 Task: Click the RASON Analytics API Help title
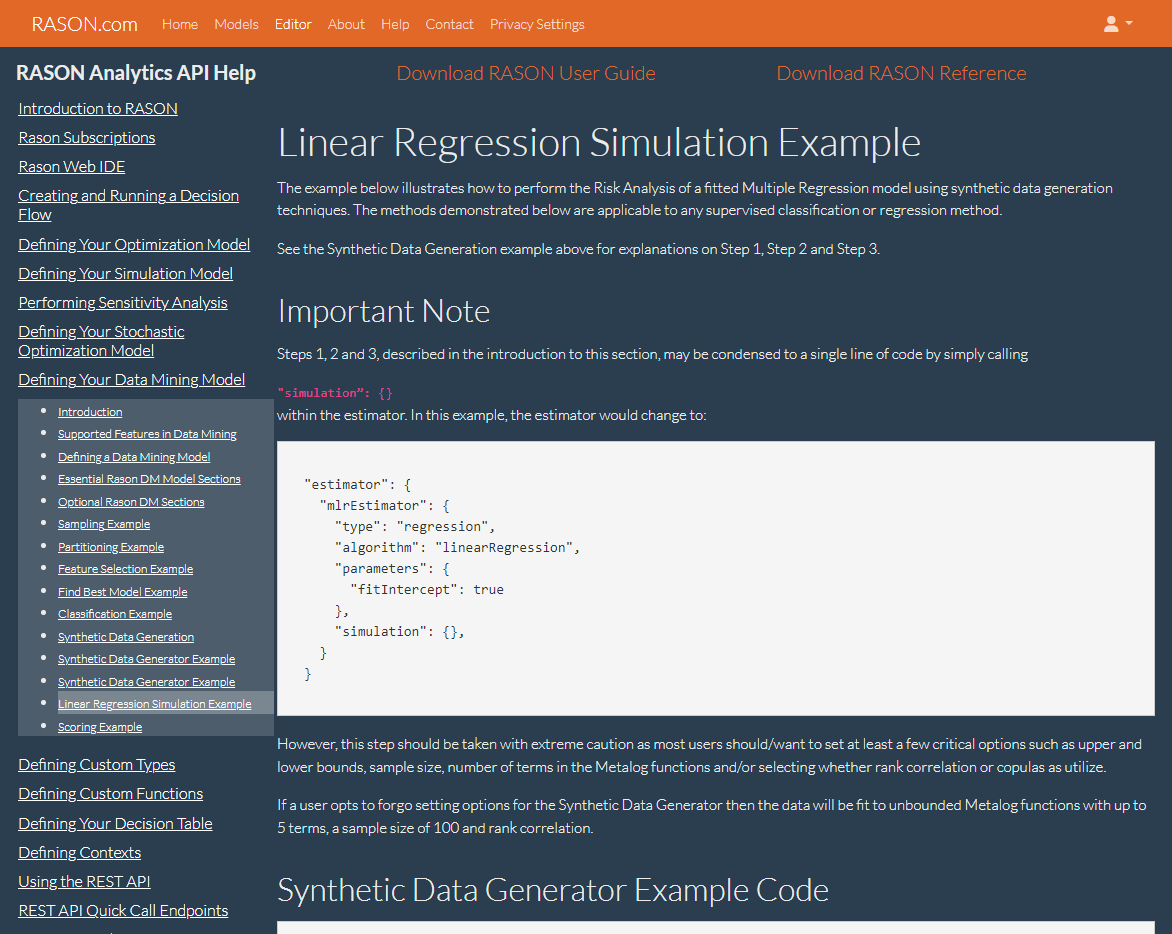136,72
